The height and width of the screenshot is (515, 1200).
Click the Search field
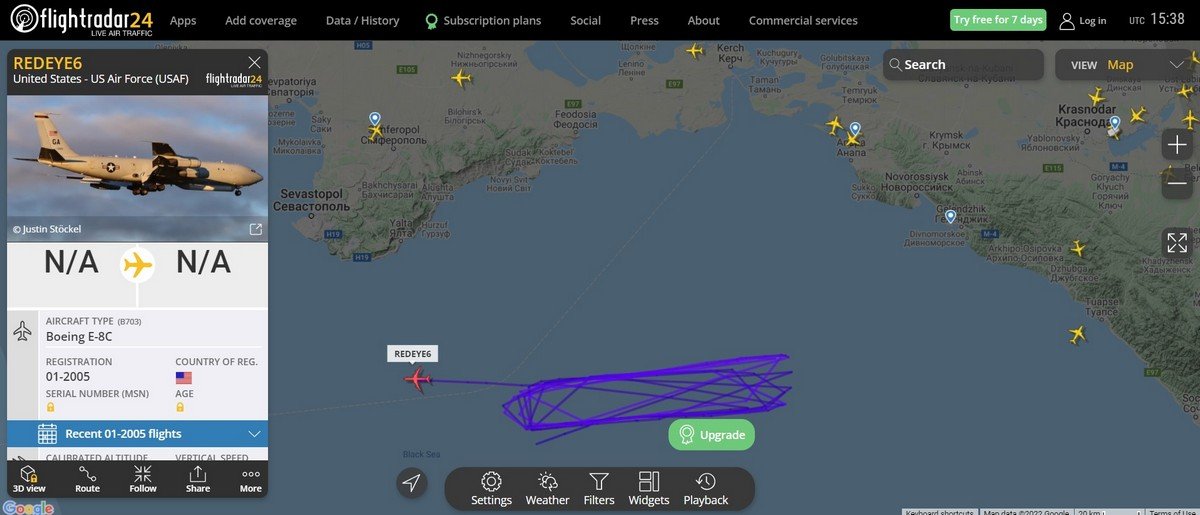click(963, 65)
